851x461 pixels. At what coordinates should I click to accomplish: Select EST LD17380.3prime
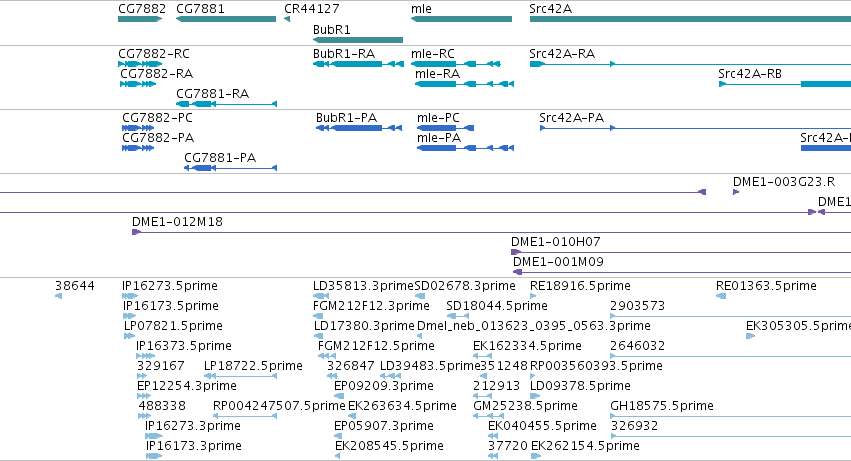(364, 326)
